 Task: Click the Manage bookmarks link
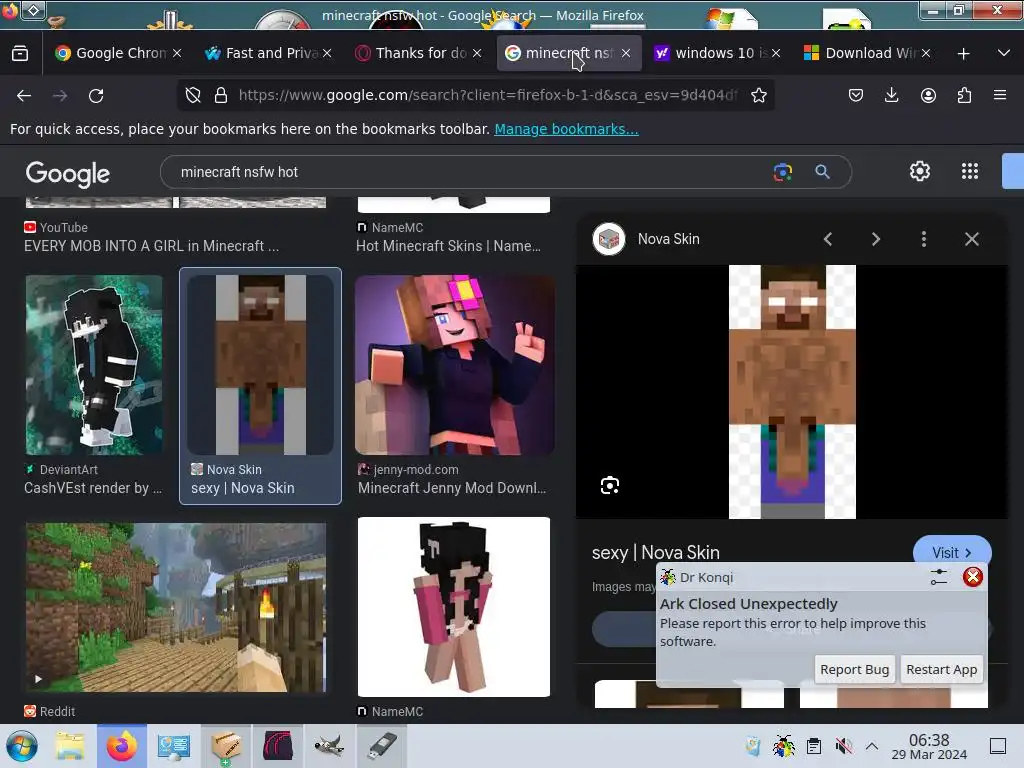[x=566, y=129]
